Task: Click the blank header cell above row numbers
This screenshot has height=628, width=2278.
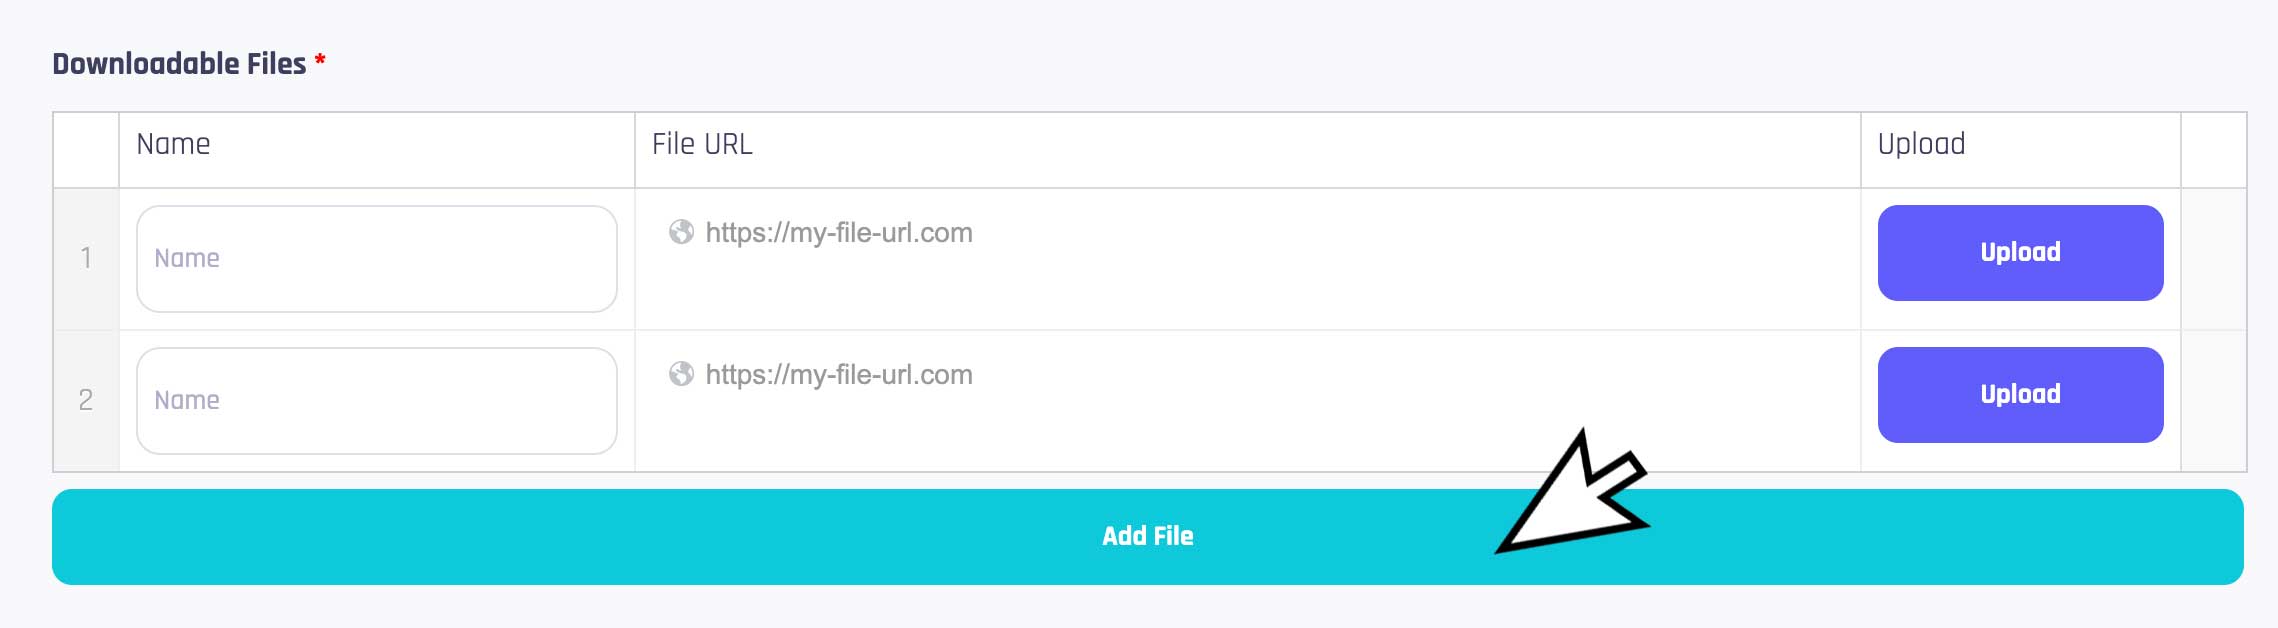Action: [86, 150]
